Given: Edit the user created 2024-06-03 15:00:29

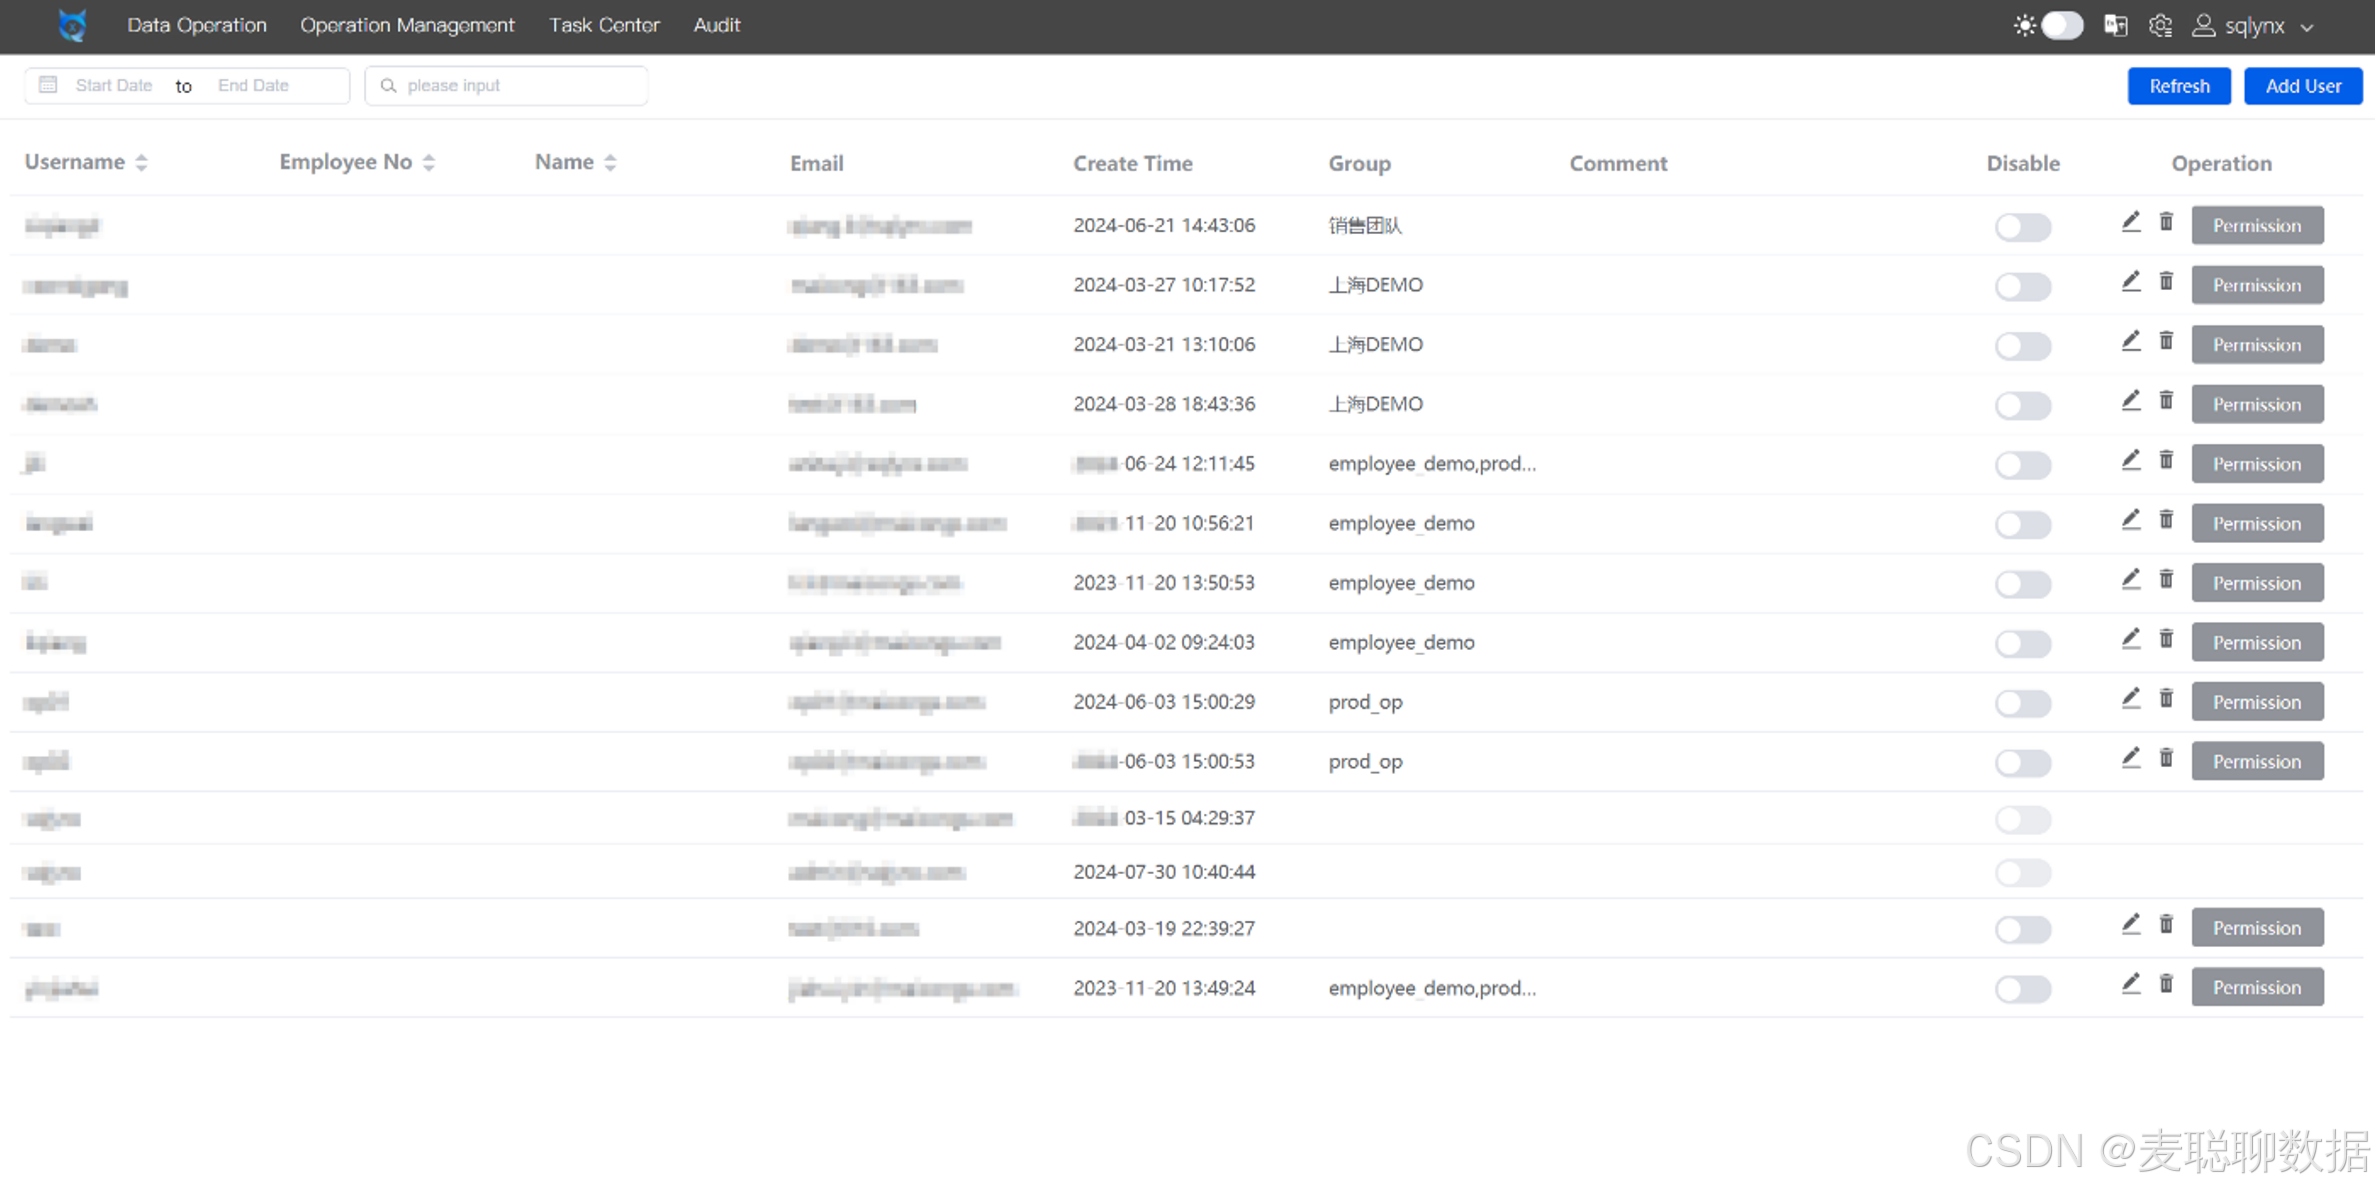Looking at the screenshot, I should pos(2131,699).
